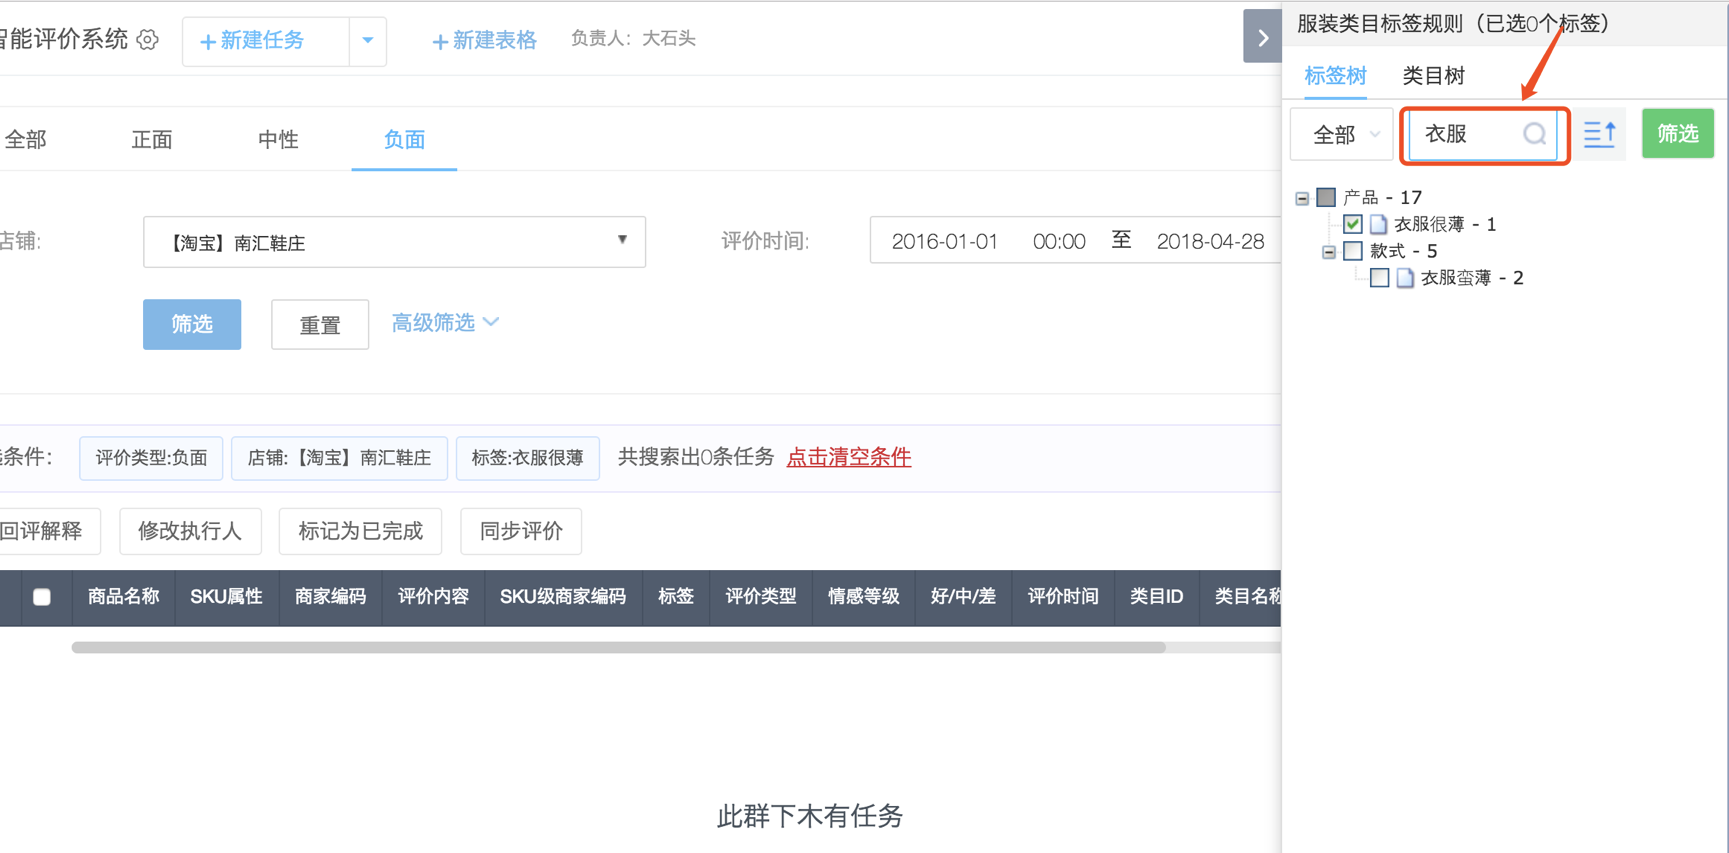Select the 正面 review tab
This screenshot has height=853, width=1729.
(x=152, y=140)
